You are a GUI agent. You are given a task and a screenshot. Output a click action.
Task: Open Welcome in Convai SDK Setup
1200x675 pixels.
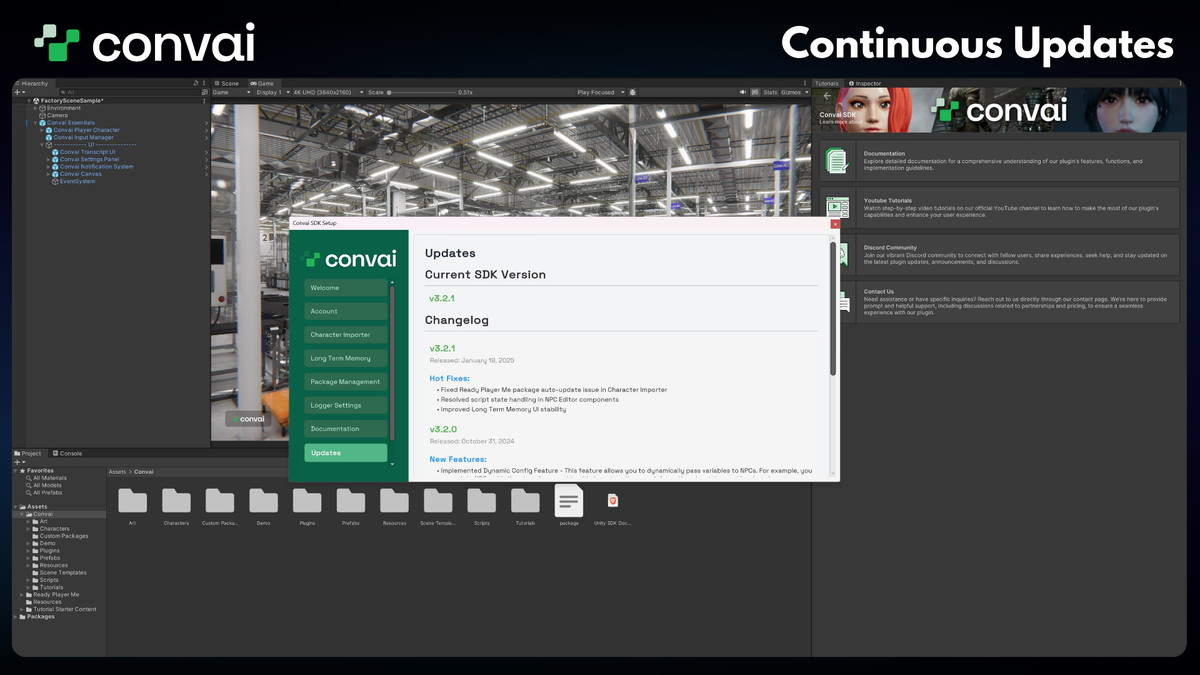tap(346, 288)
